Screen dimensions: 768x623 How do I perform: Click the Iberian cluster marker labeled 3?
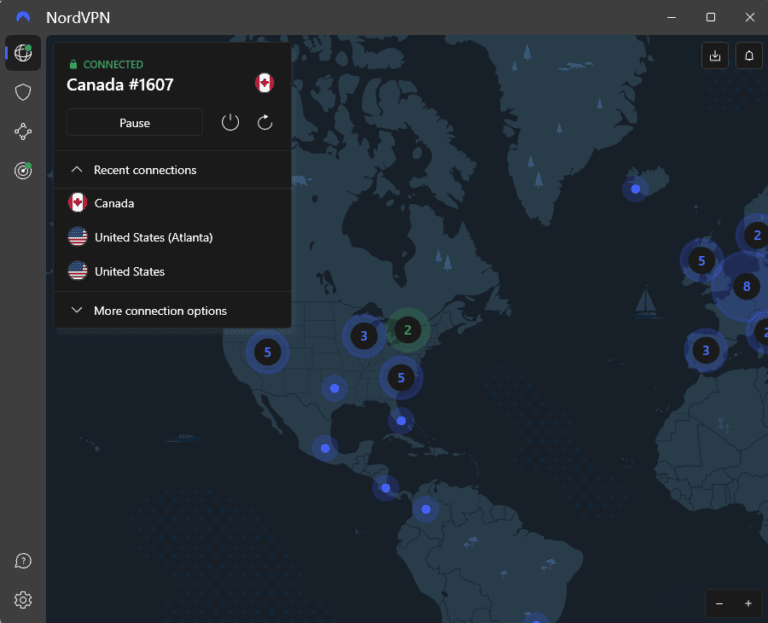706,350
